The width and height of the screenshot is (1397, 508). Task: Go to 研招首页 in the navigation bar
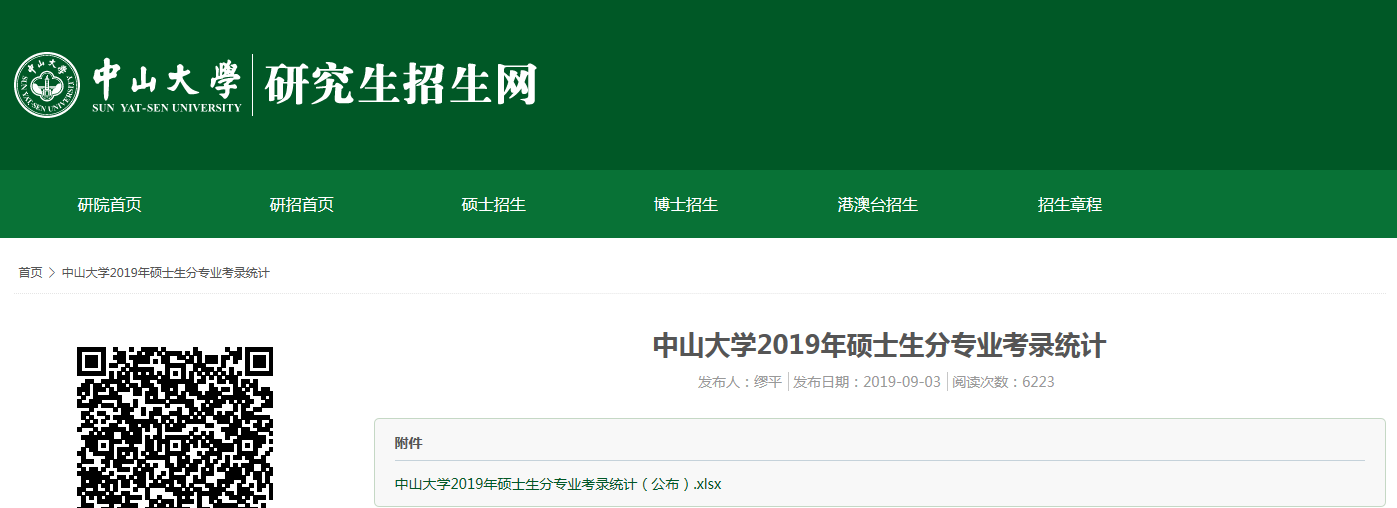(x=301, y=205)
